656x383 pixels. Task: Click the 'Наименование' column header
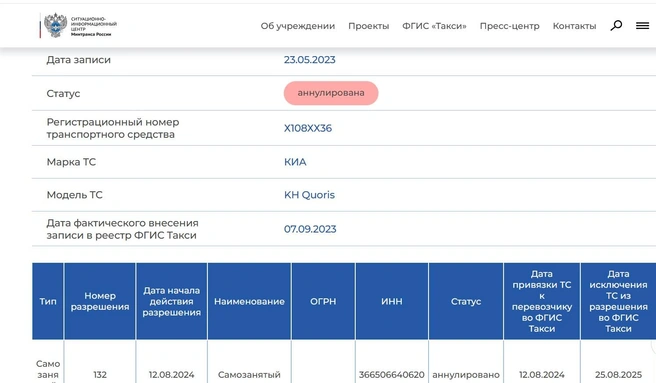click(249, 301)
